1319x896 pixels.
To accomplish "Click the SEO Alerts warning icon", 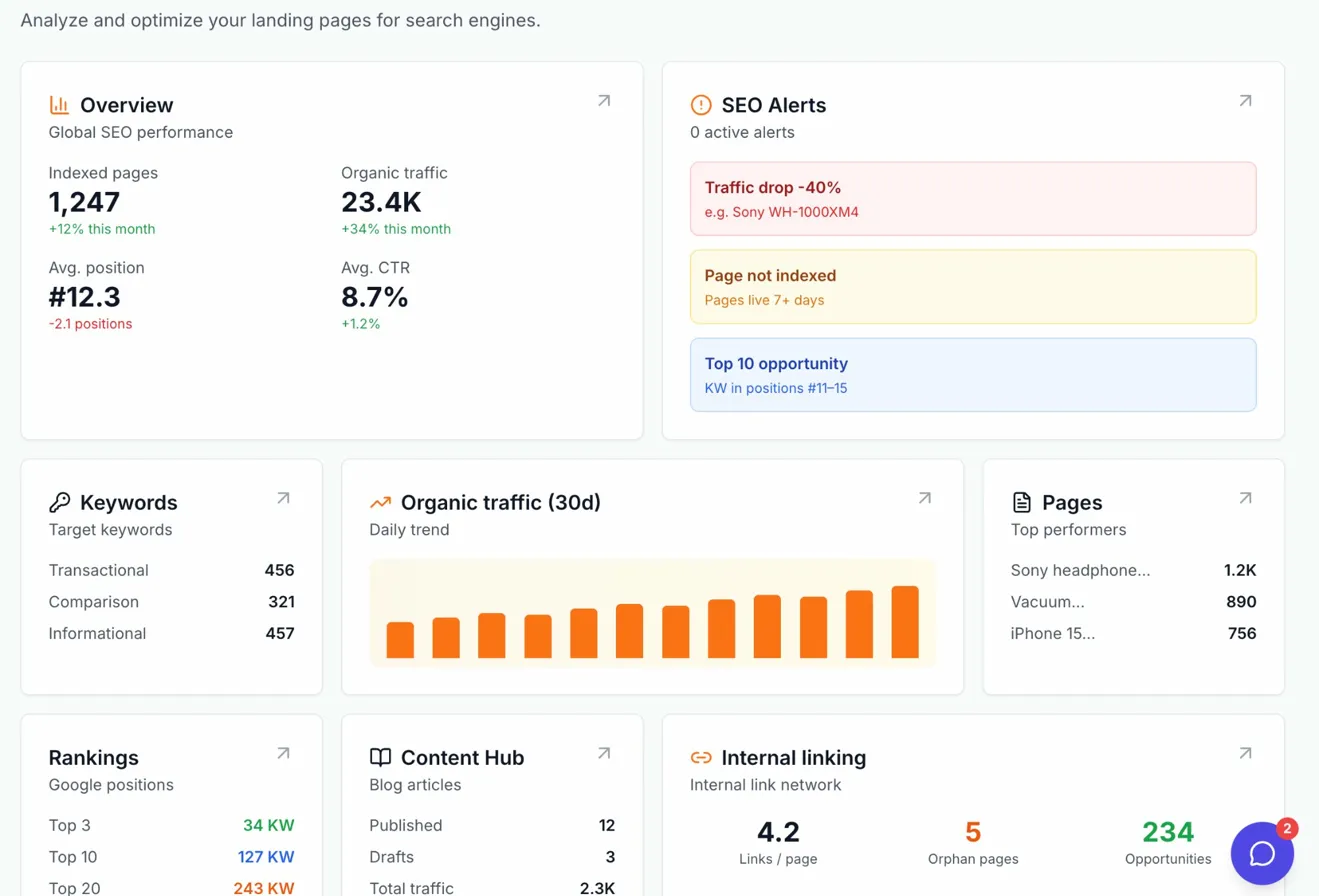I will pyautogui.click(x=700, y=105).
